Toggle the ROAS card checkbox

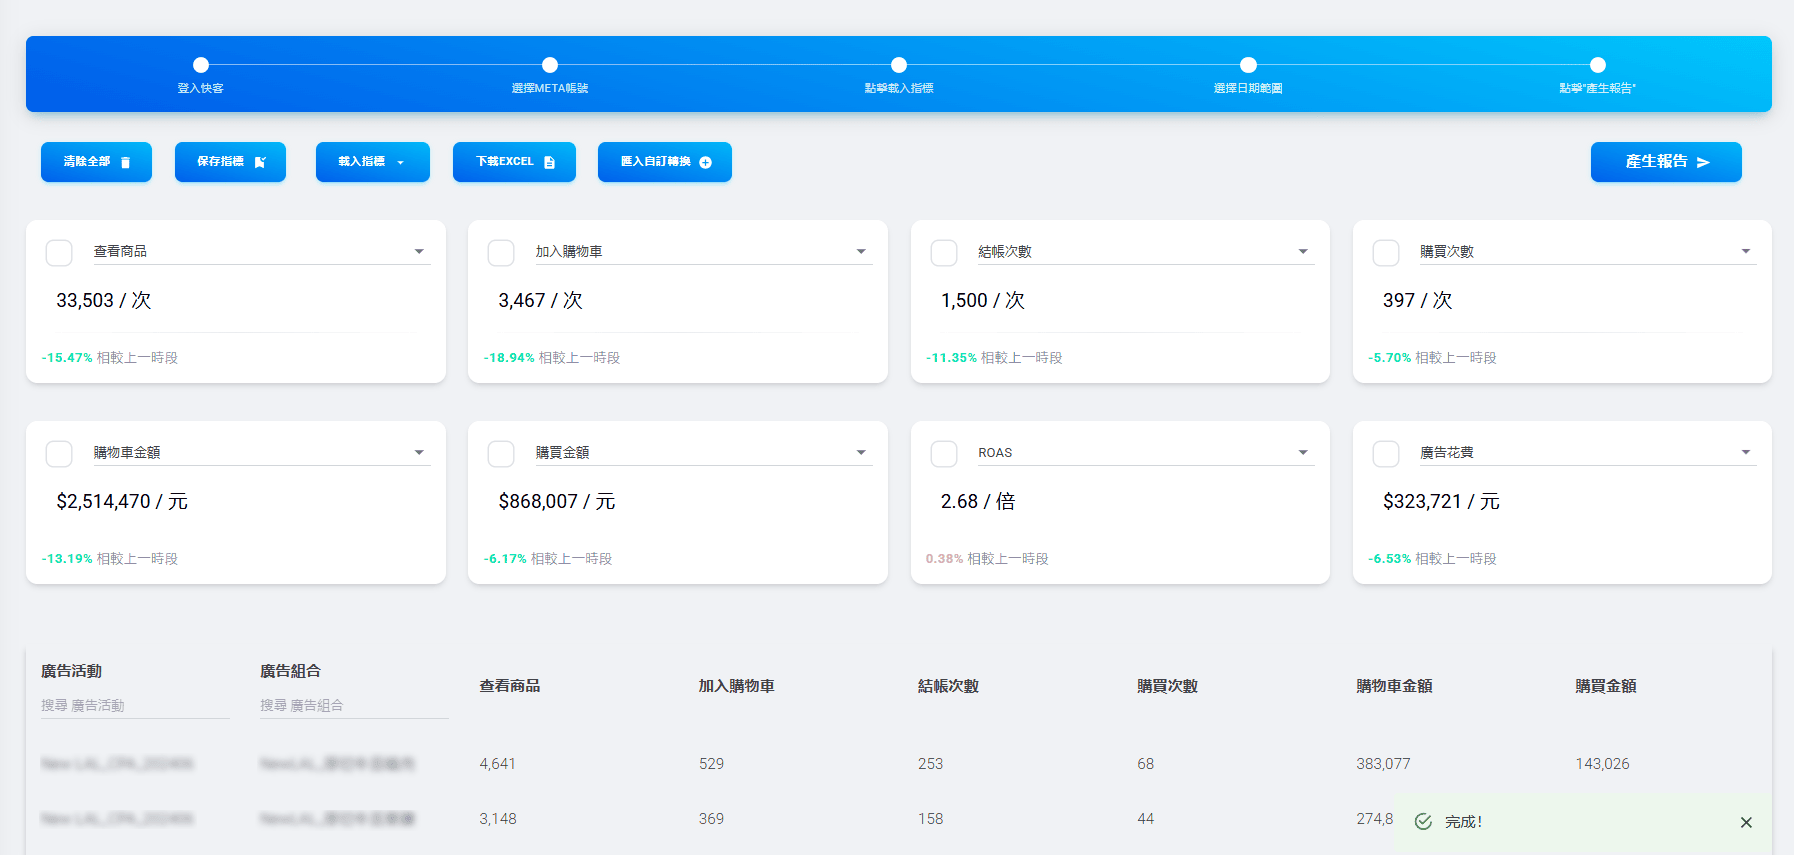[x=944, y=453]
